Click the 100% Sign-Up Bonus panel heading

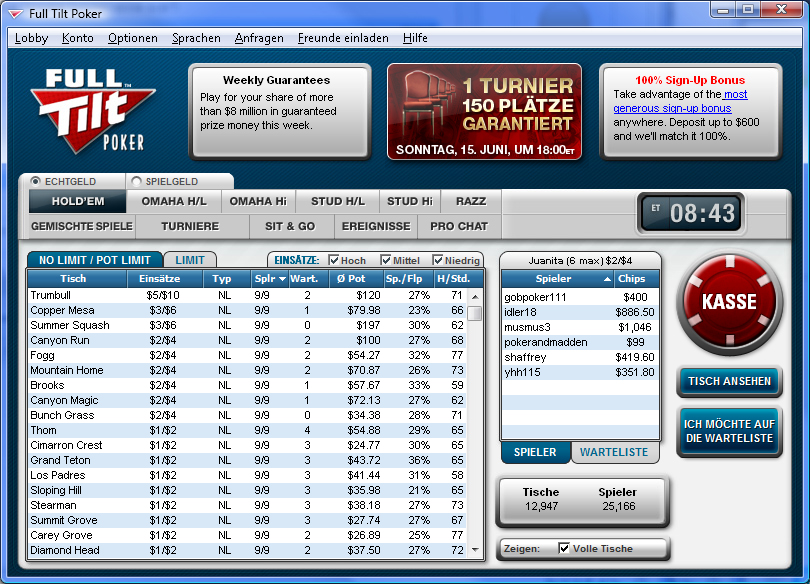[x=690, y=80]
